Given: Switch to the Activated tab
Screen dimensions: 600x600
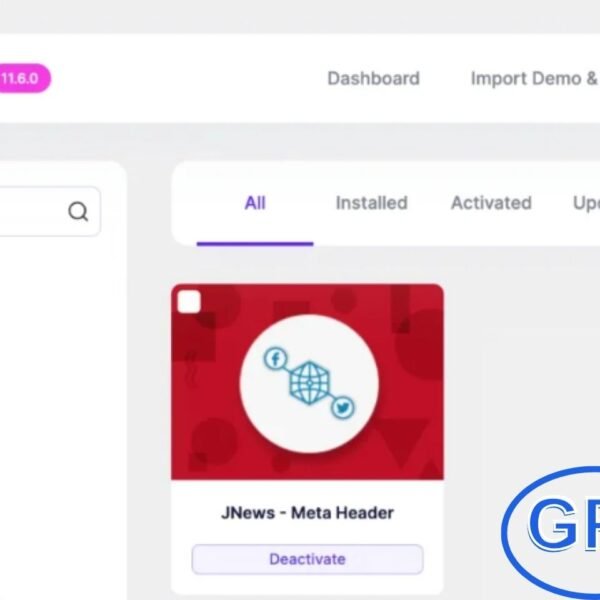Looking at the screenshot, I should point(491,203).
